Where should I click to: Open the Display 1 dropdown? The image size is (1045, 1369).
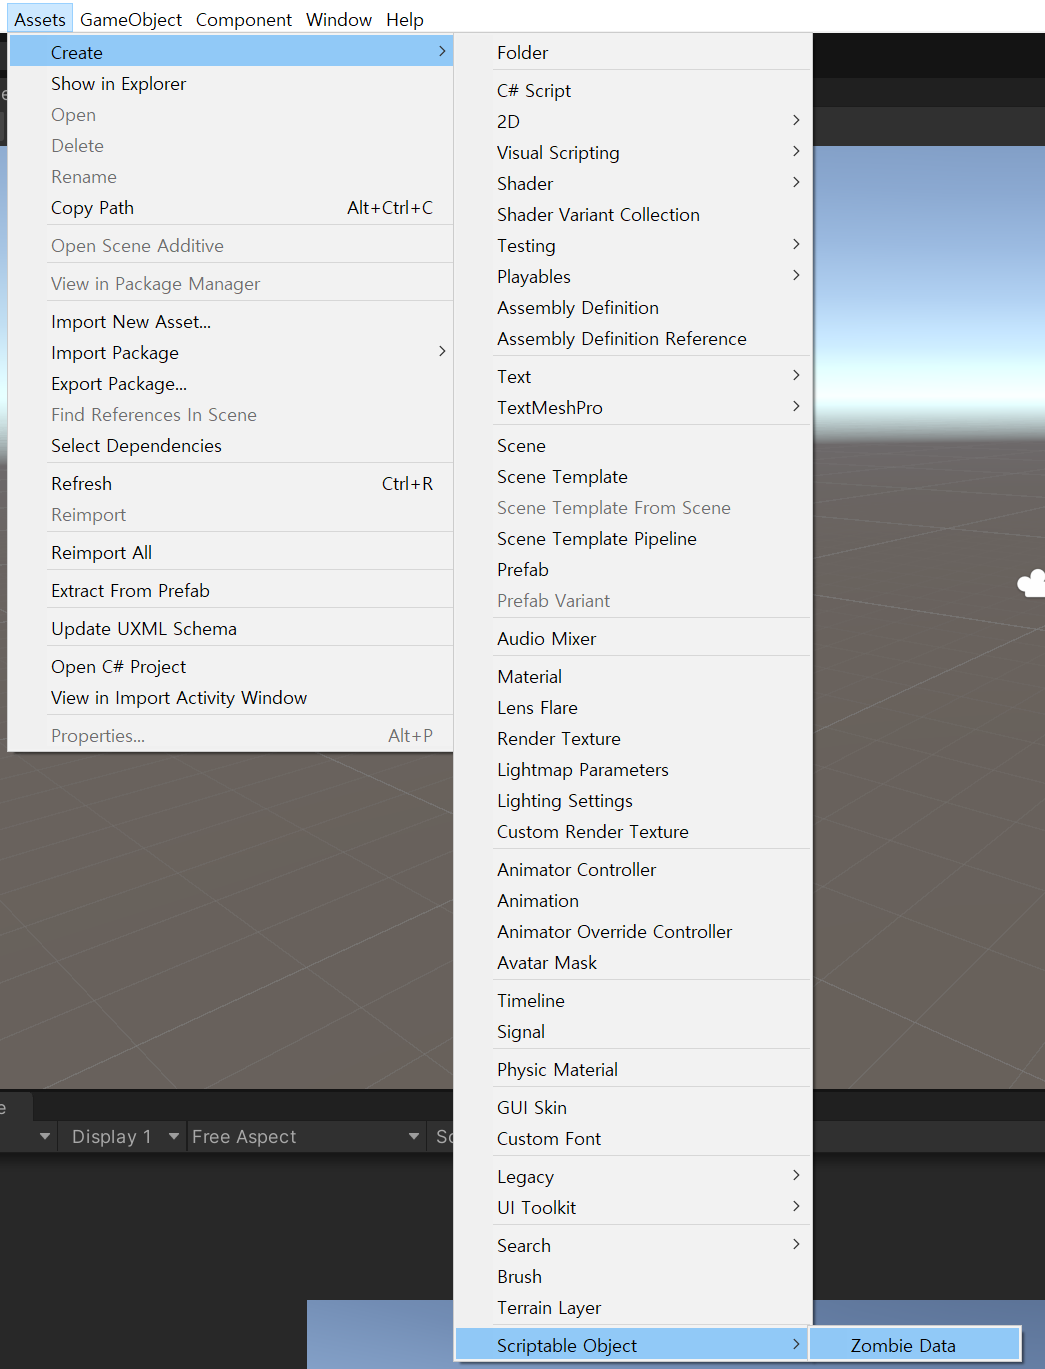click(120, 1136)
